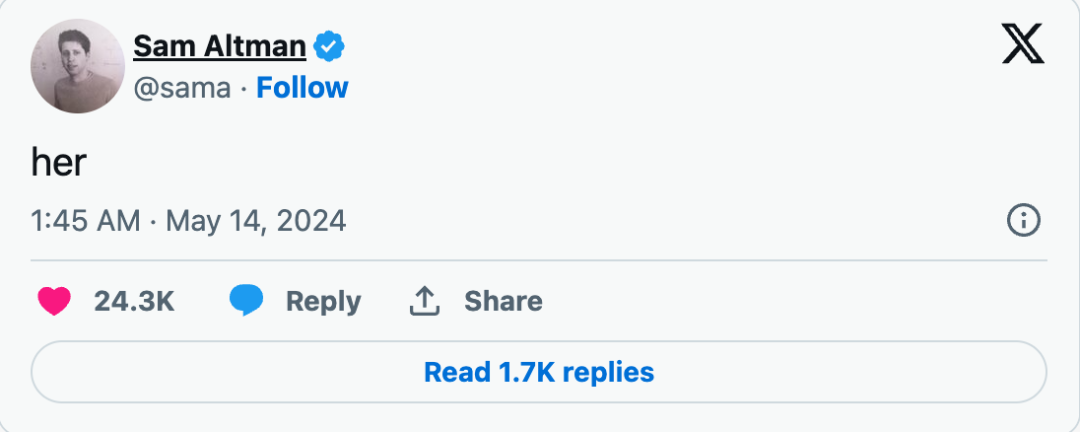Click the 'Sam' first name text

click(156, 46)
